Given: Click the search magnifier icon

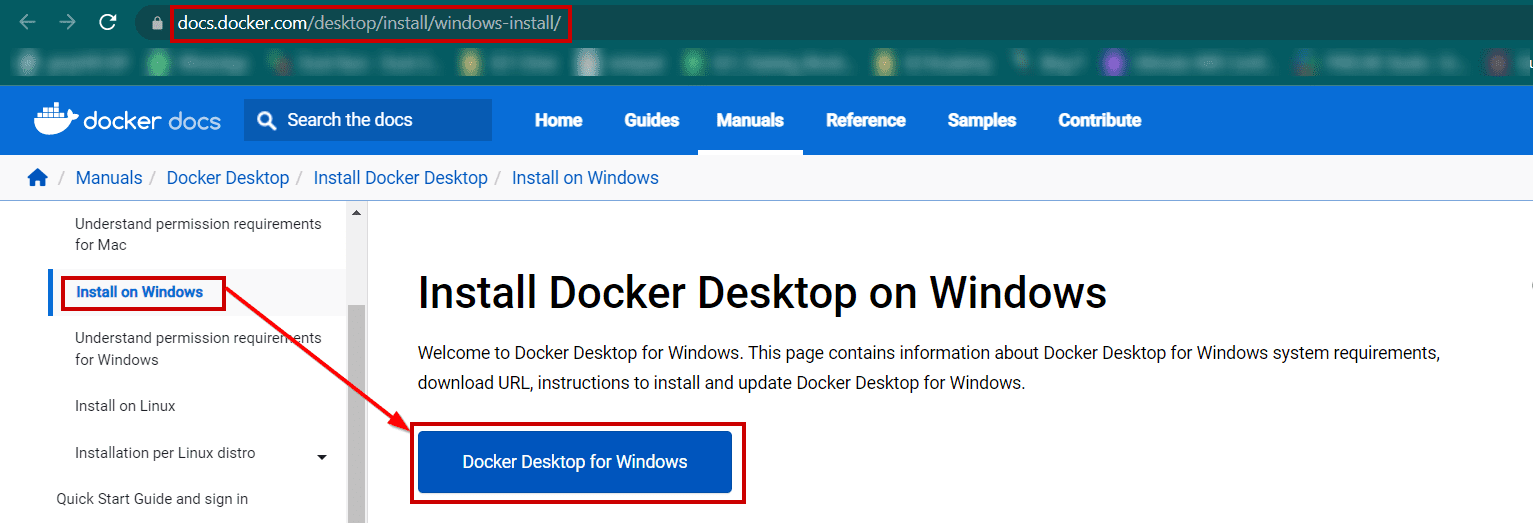Looking at the screenshot, I should (x=266, y=121).
